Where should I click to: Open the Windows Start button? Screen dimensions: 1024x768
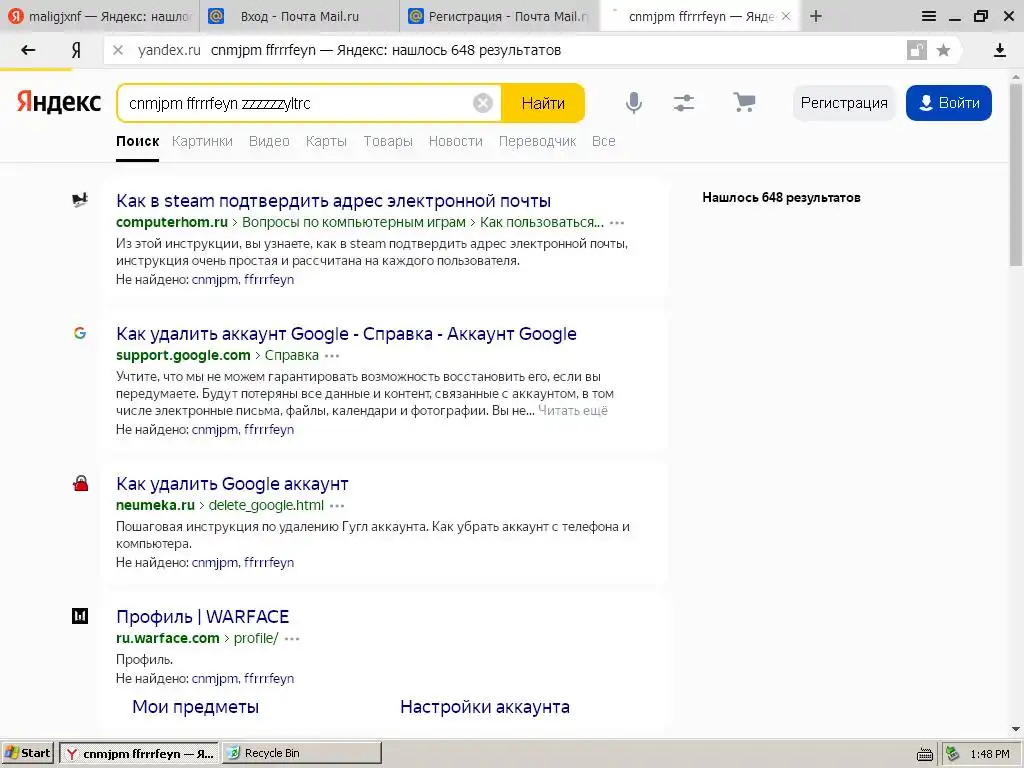pos(27,753)
